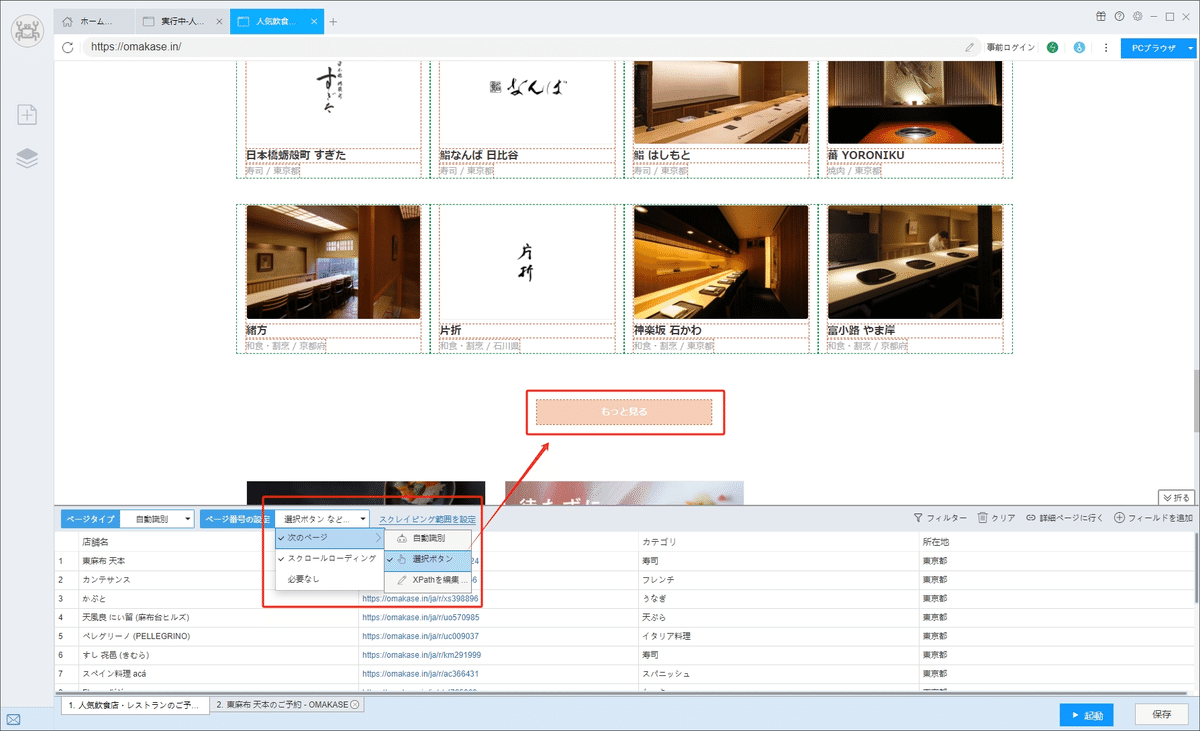Click the 店舗名 column header
This screenshot has height=731, width=1200.
click(216, 541)
